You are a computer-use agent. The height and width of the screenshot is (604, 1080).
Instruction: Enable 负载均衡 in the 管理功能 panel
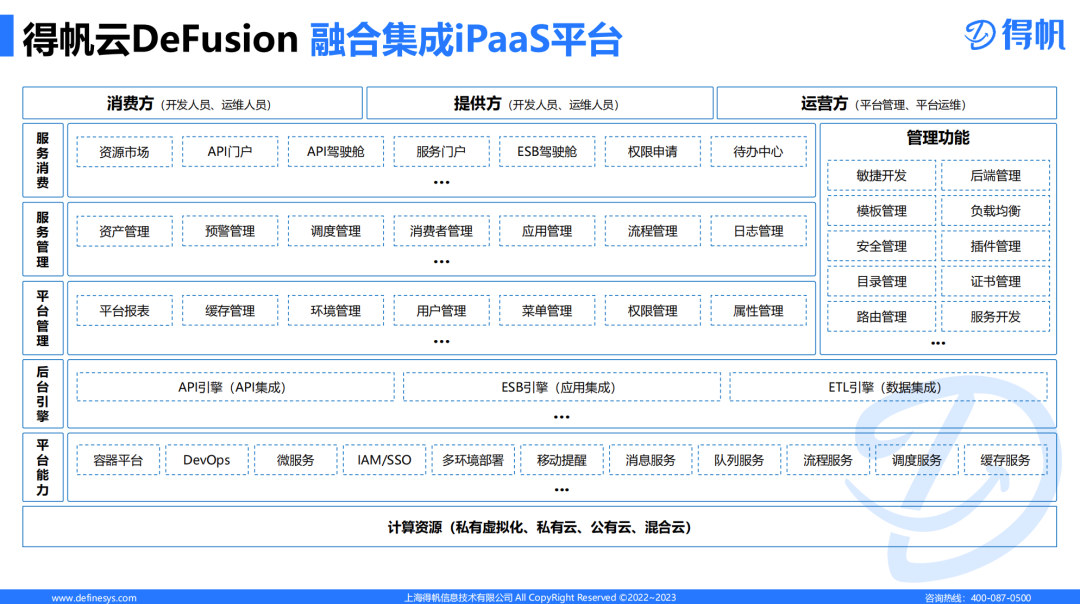tap(994, 210)
